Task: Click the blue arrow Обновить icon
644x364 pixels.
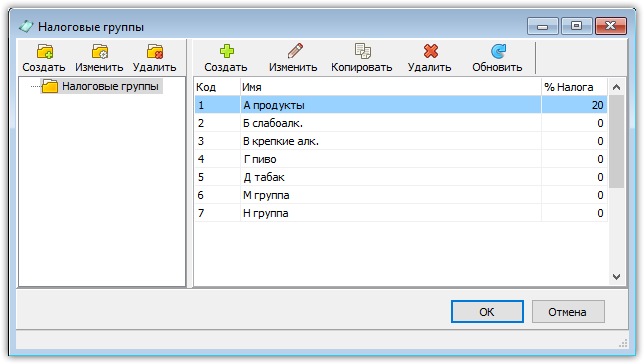Action: coord(498,51)
